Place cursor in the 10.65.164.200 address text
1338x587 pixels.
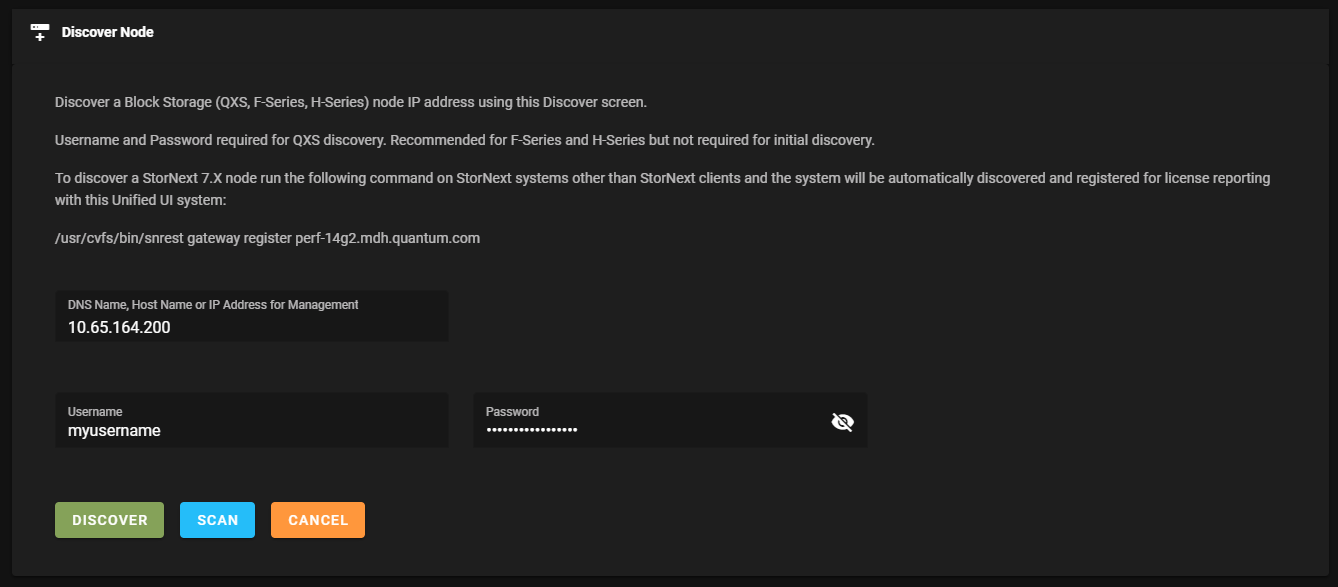(x=119, y=327)
